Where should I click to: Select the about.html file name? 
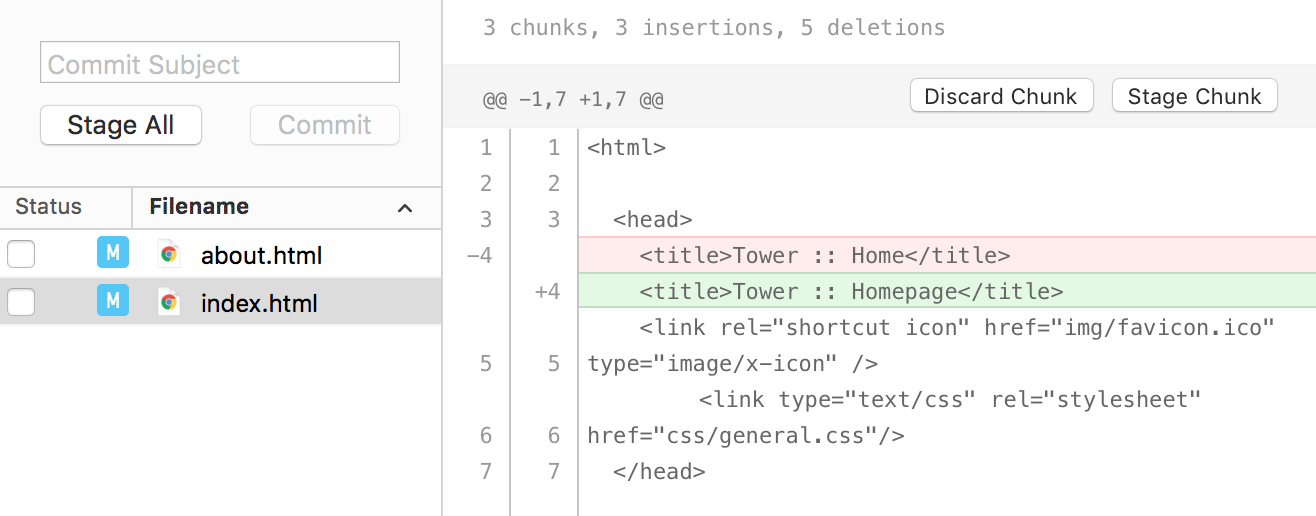coord(261,255)
